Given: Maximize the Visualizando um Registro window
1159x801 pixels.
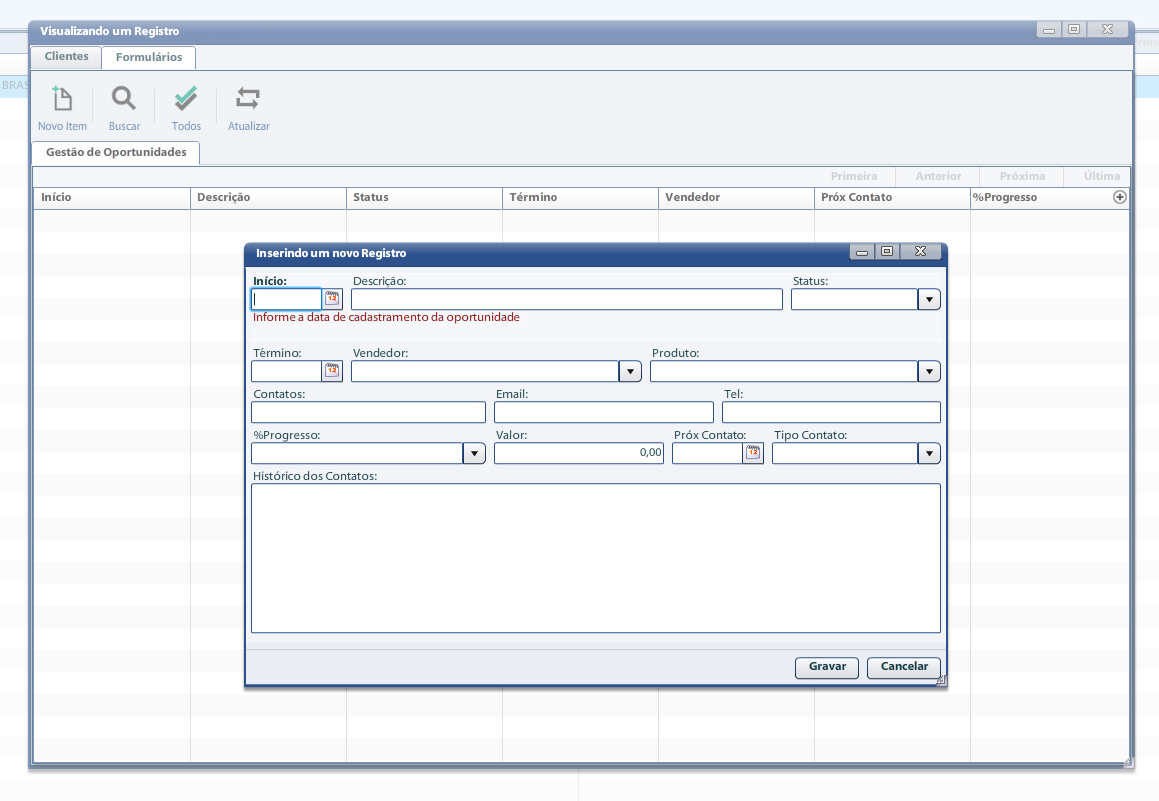Looking at the screenshot, I should click(1074, 29).
